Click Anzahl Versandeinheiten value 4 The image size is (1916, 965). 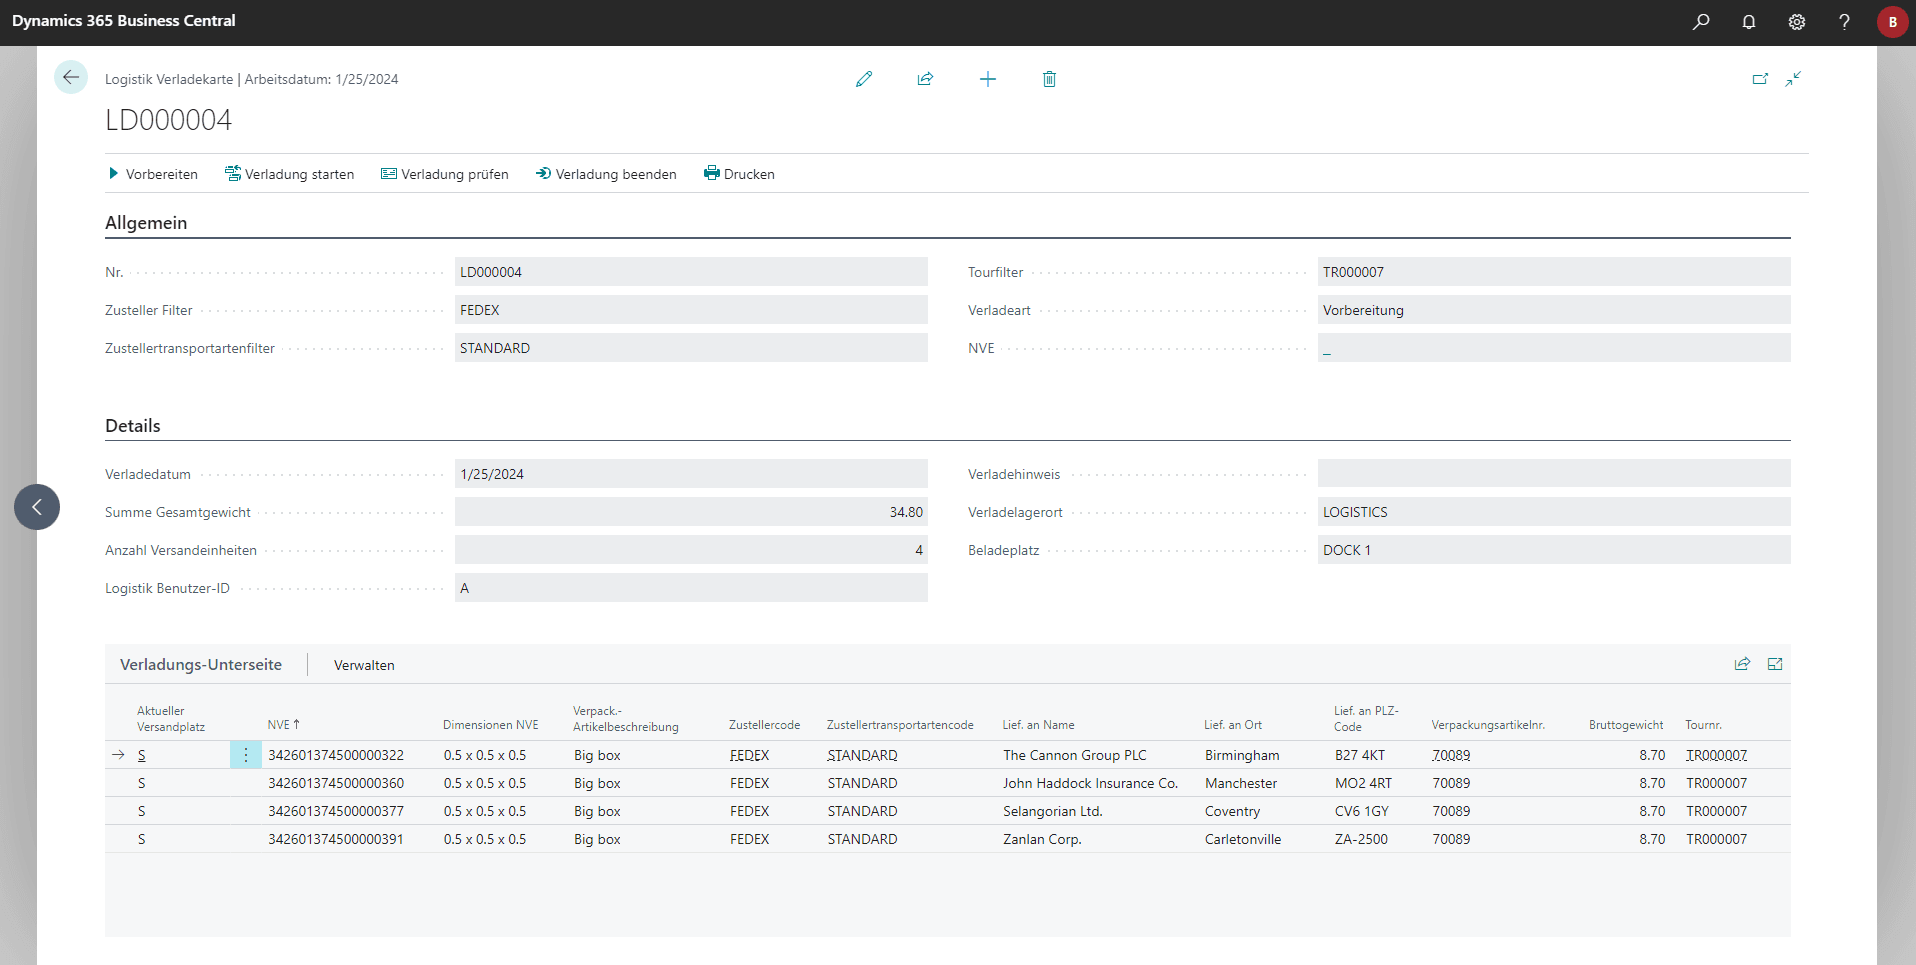click(x=691, y=550)
